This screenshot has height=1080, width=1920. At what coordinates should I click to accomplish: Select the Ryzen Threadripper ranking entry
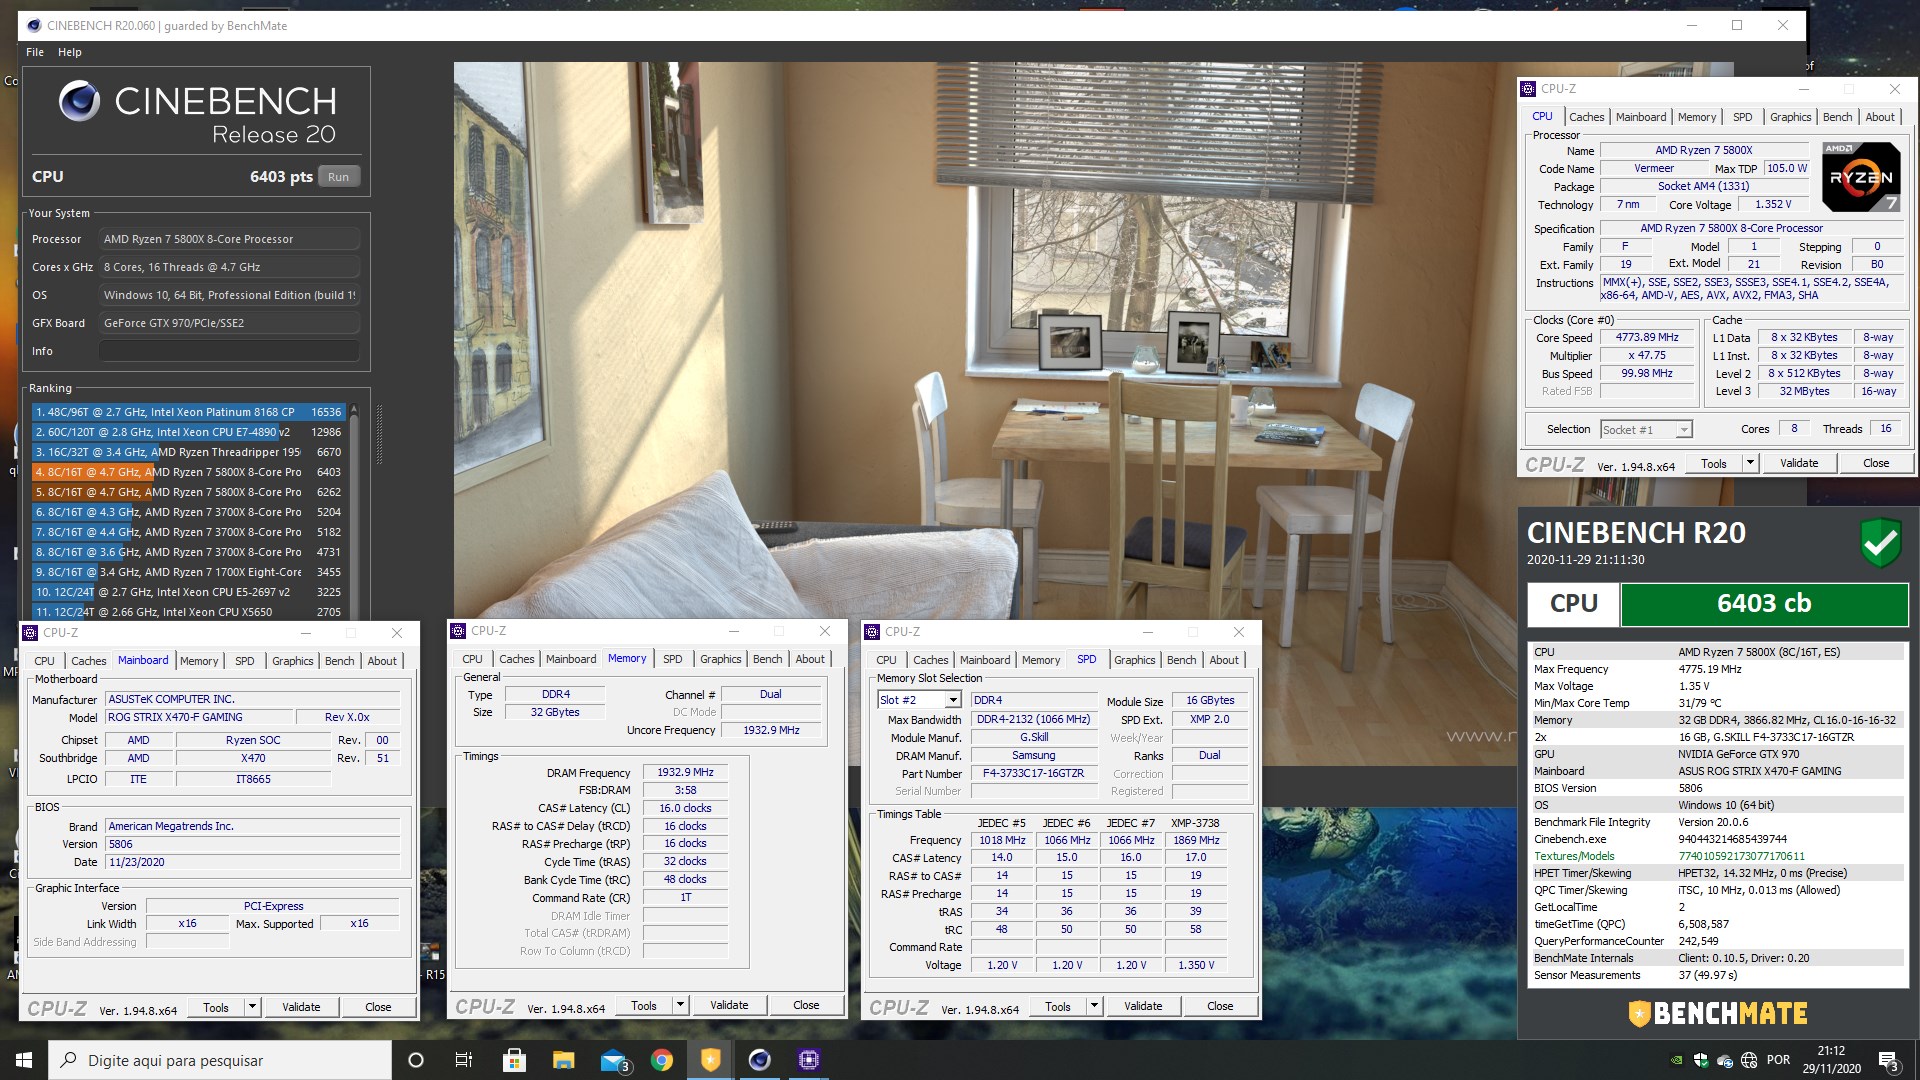188,452
